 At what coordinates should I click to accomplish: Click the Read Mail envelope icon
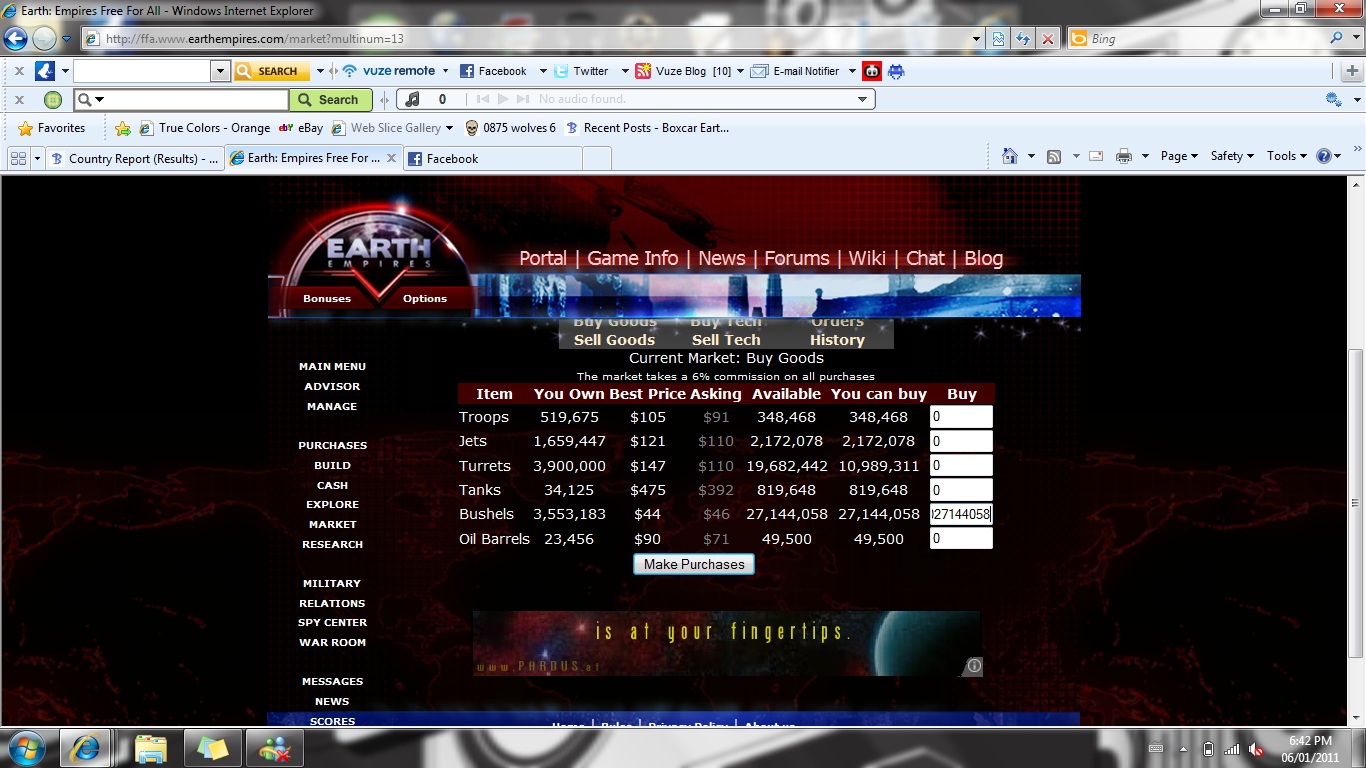point(1096,156)
